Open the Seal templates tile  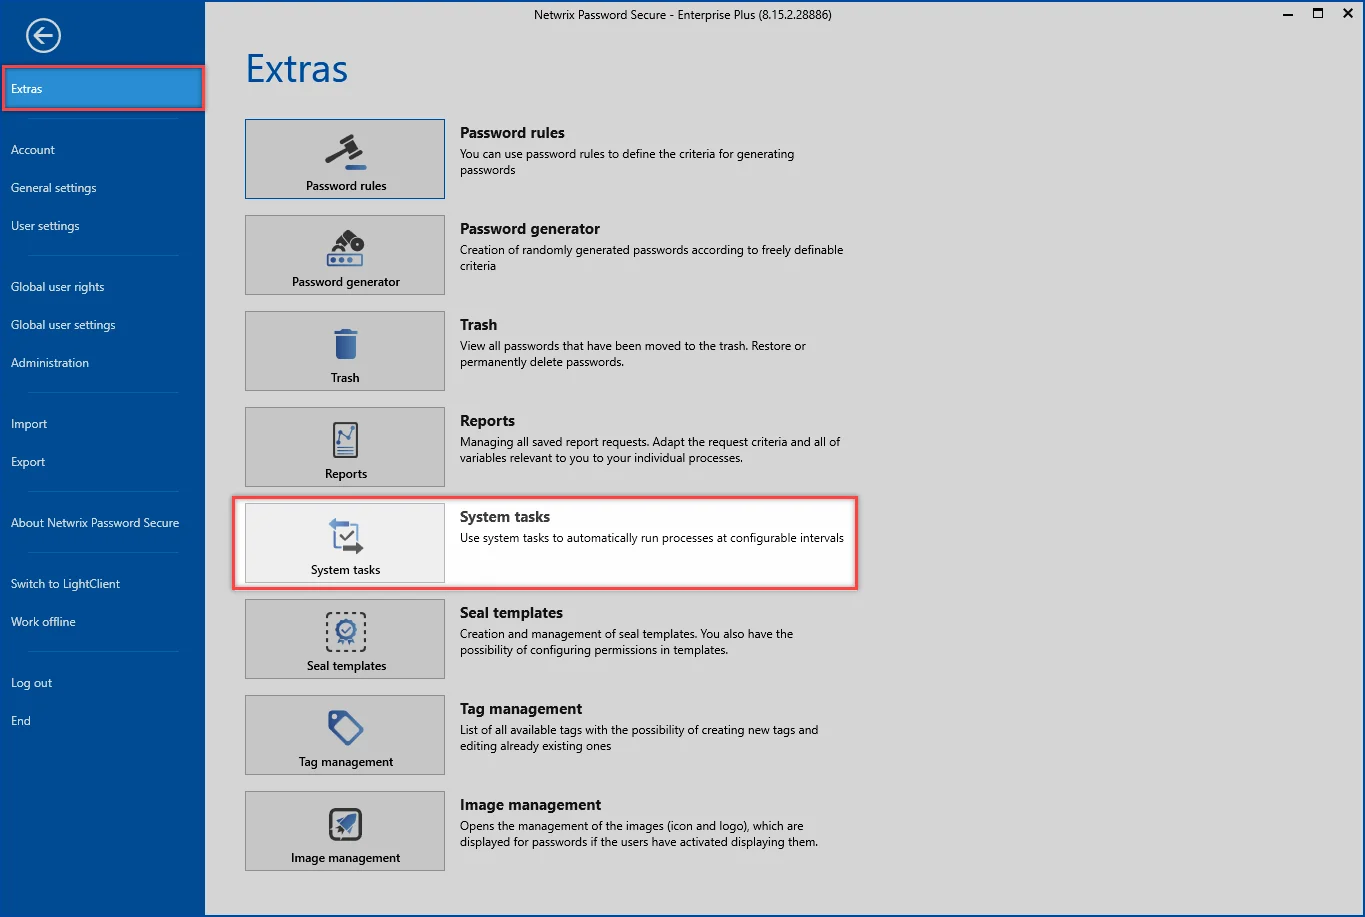point(345,639)
